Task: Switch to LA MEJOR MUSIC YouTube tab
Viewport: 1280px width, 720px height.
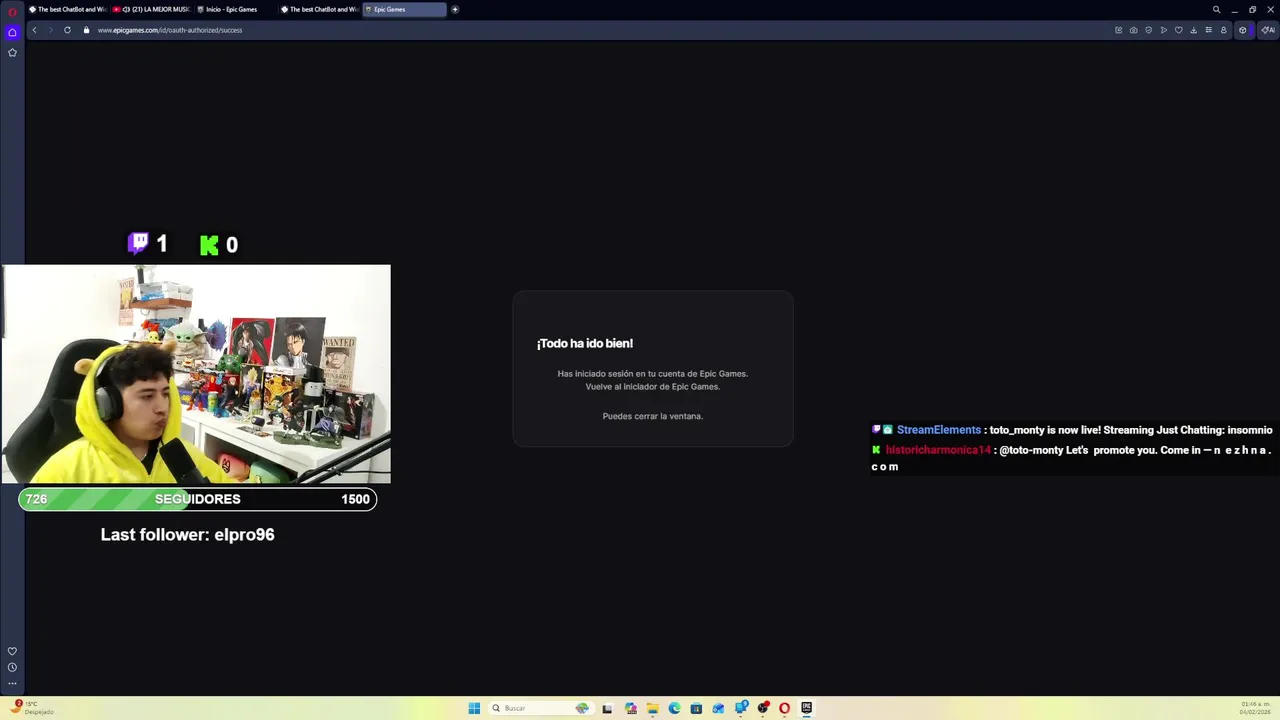Action: click(x=151, y=9)
